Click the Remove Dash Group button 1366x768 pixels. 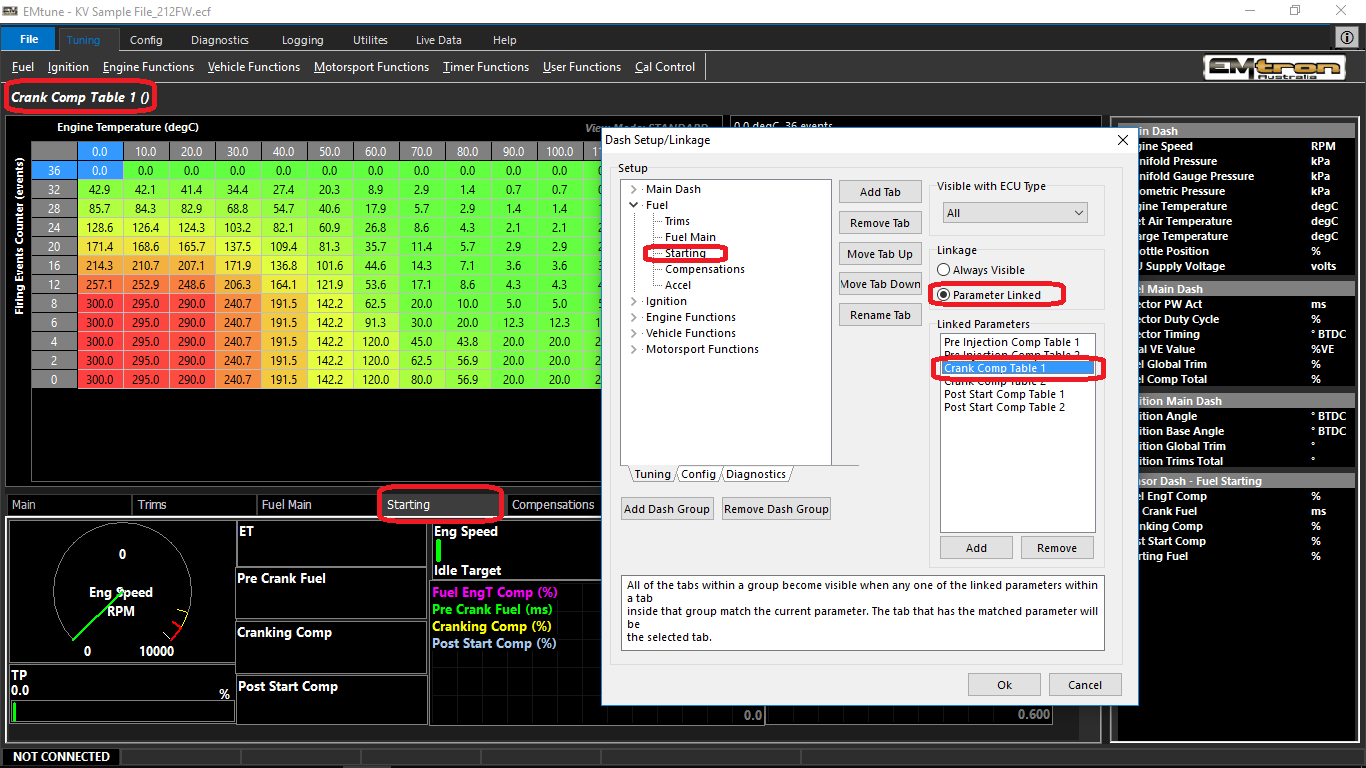click(x=776, y=509)
